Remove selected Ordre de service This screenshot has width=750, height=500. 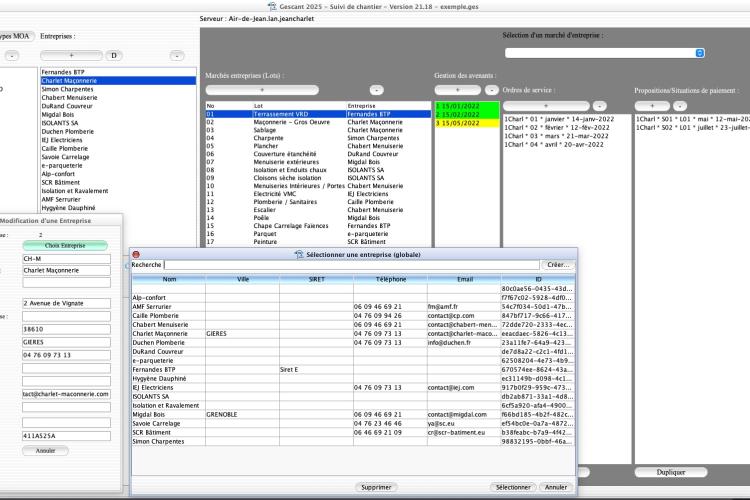(x=599, y=106)
